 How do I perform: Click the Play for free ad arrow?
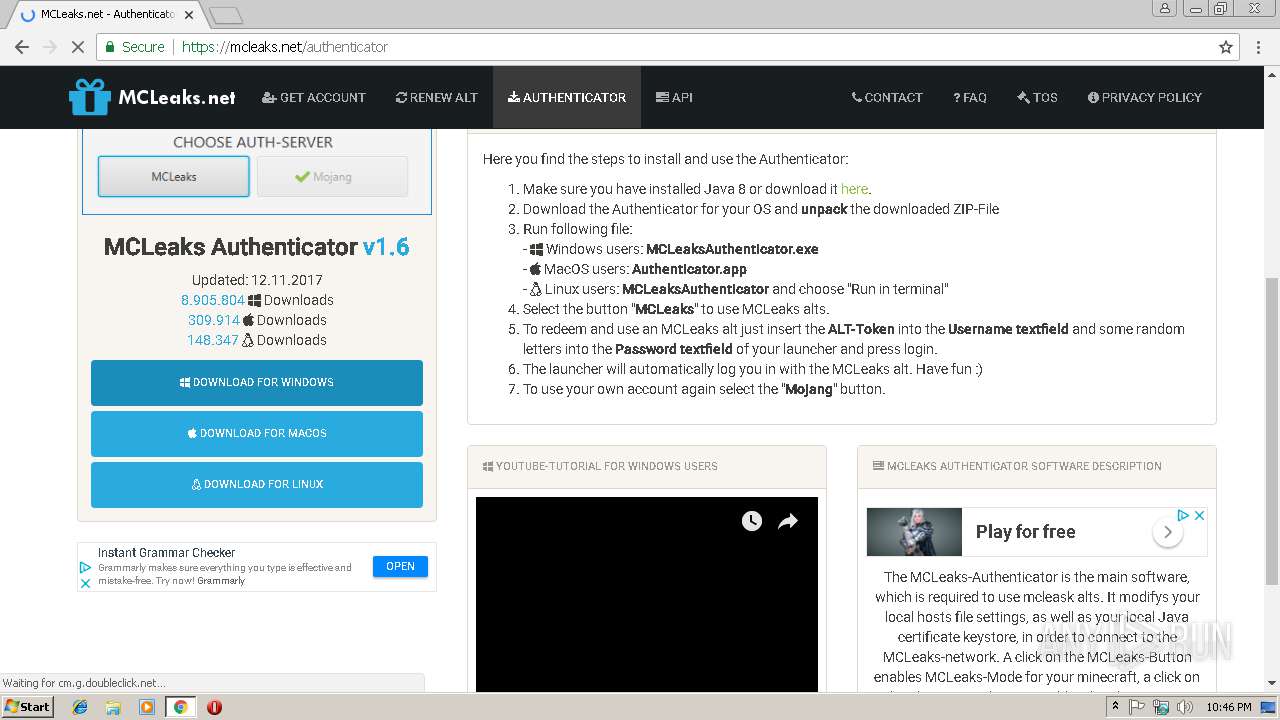point(1167,533)
